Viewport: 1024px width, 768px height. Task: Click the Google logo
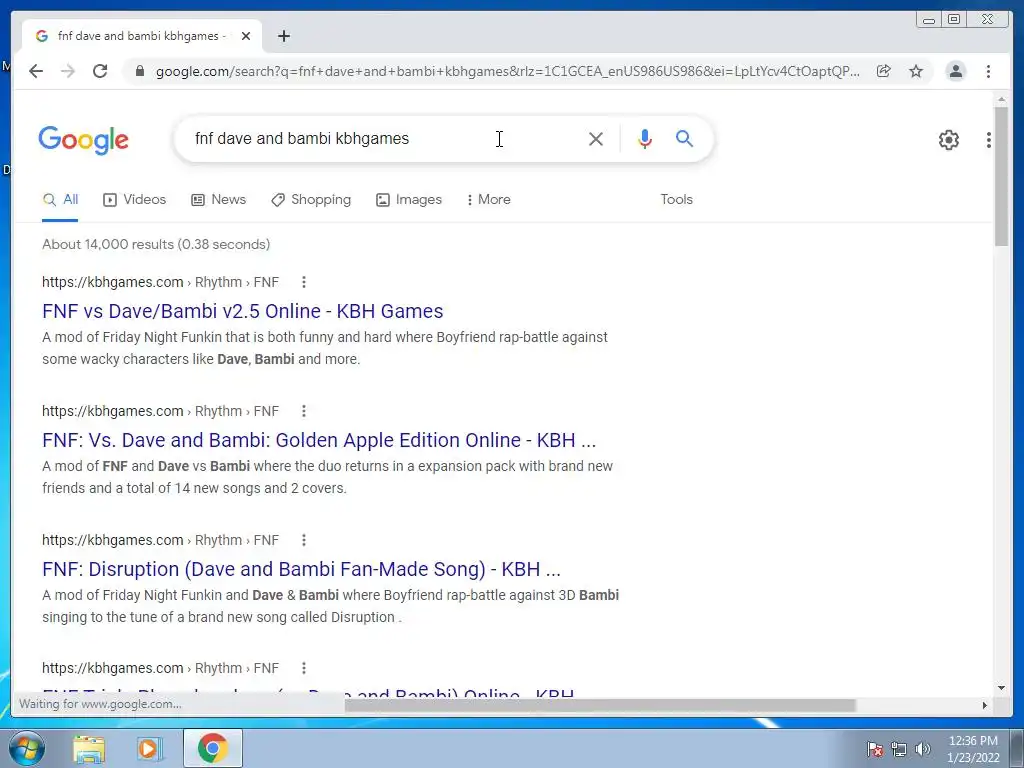pyautogui.click(x=84, y=140)
